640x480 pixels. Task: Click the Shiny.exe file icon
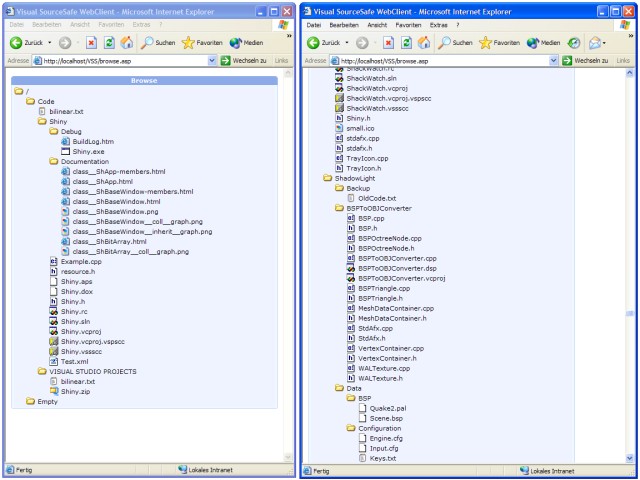point(65,151)
